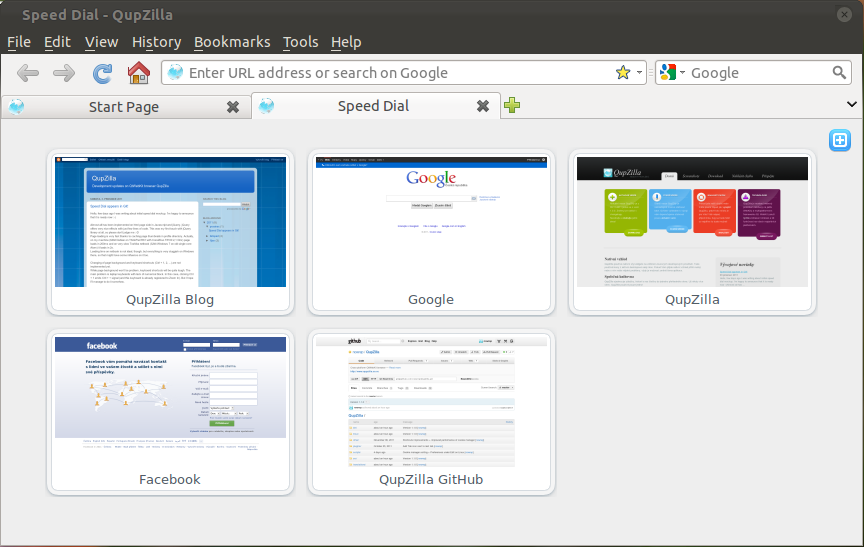This screenshot has width=864, height=547.
Task: Close the Speed Dial tab
Action: (x=483, y=106)
